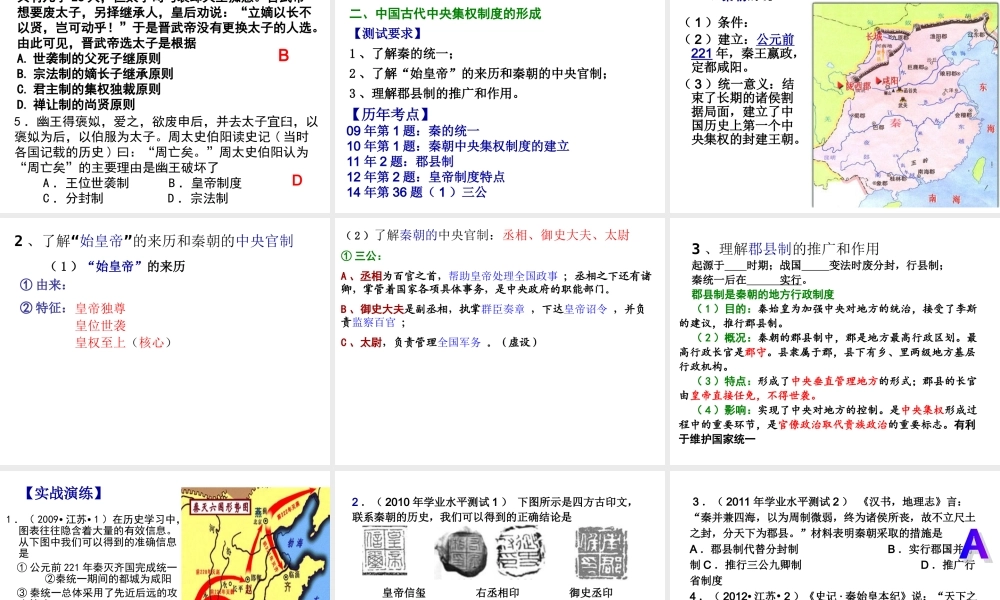This screenshot has height=600, width=1000.
Task: Select the red text 皇位世袭
Action: [100, 326]
